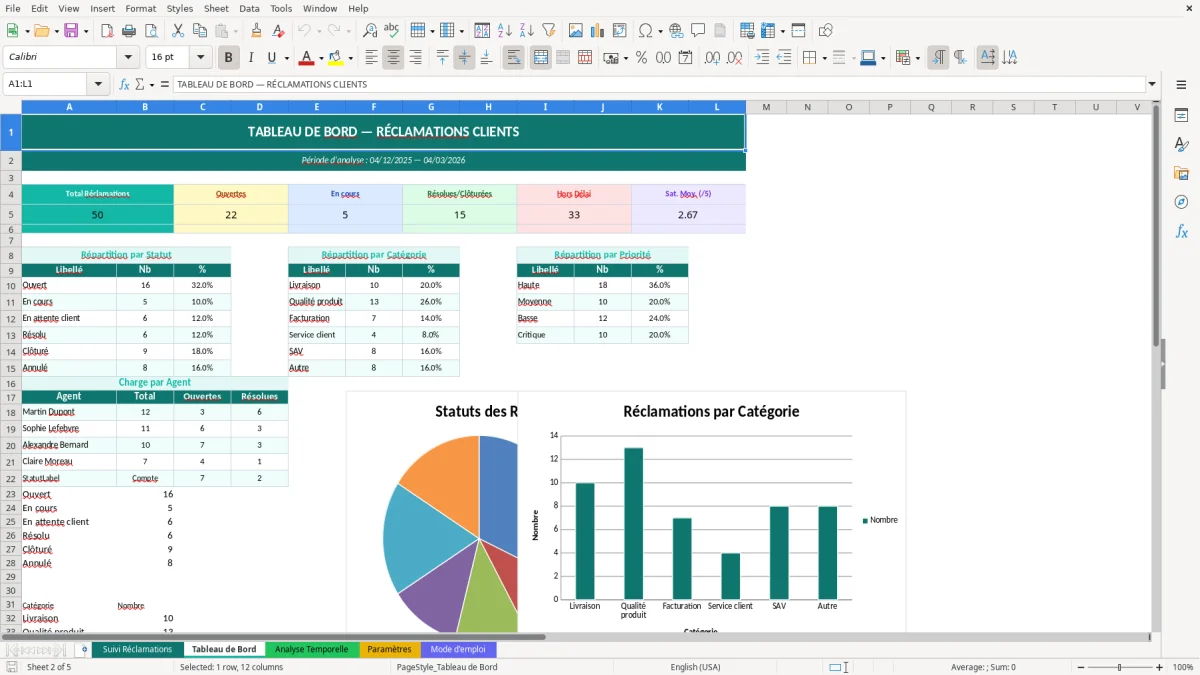Click the Copy icon
Viewport: 1200px width, 675px height.
point(200,31)
